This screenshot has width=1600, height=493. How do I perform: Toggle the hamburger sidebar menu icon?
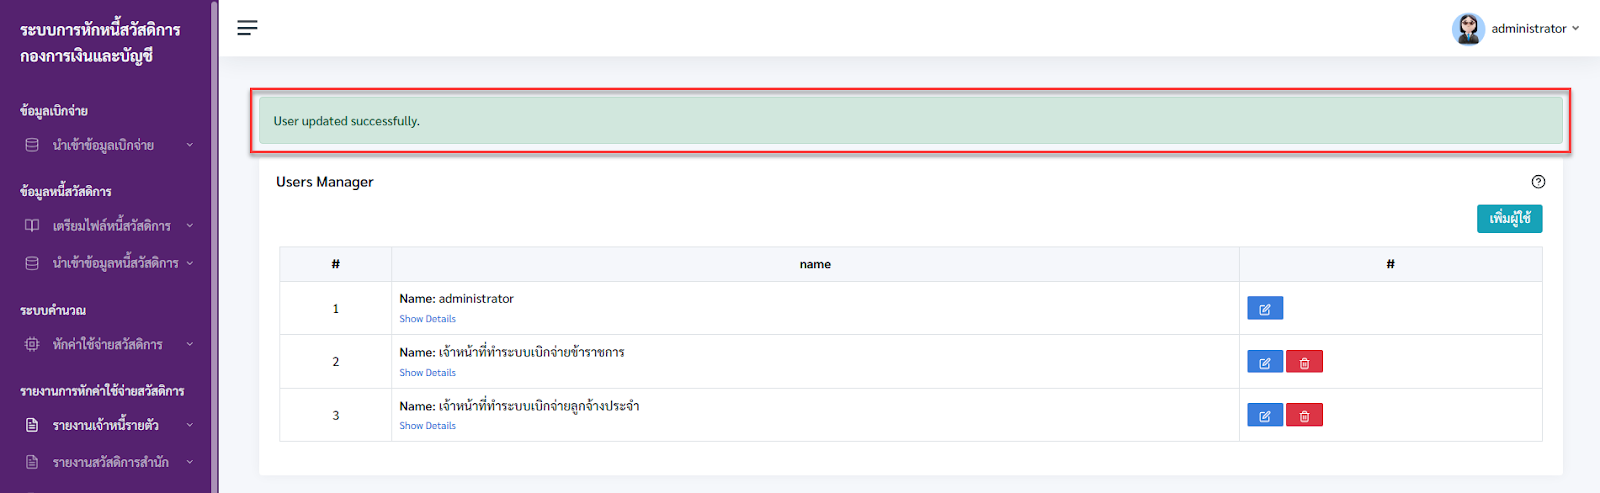pos(247,28)
